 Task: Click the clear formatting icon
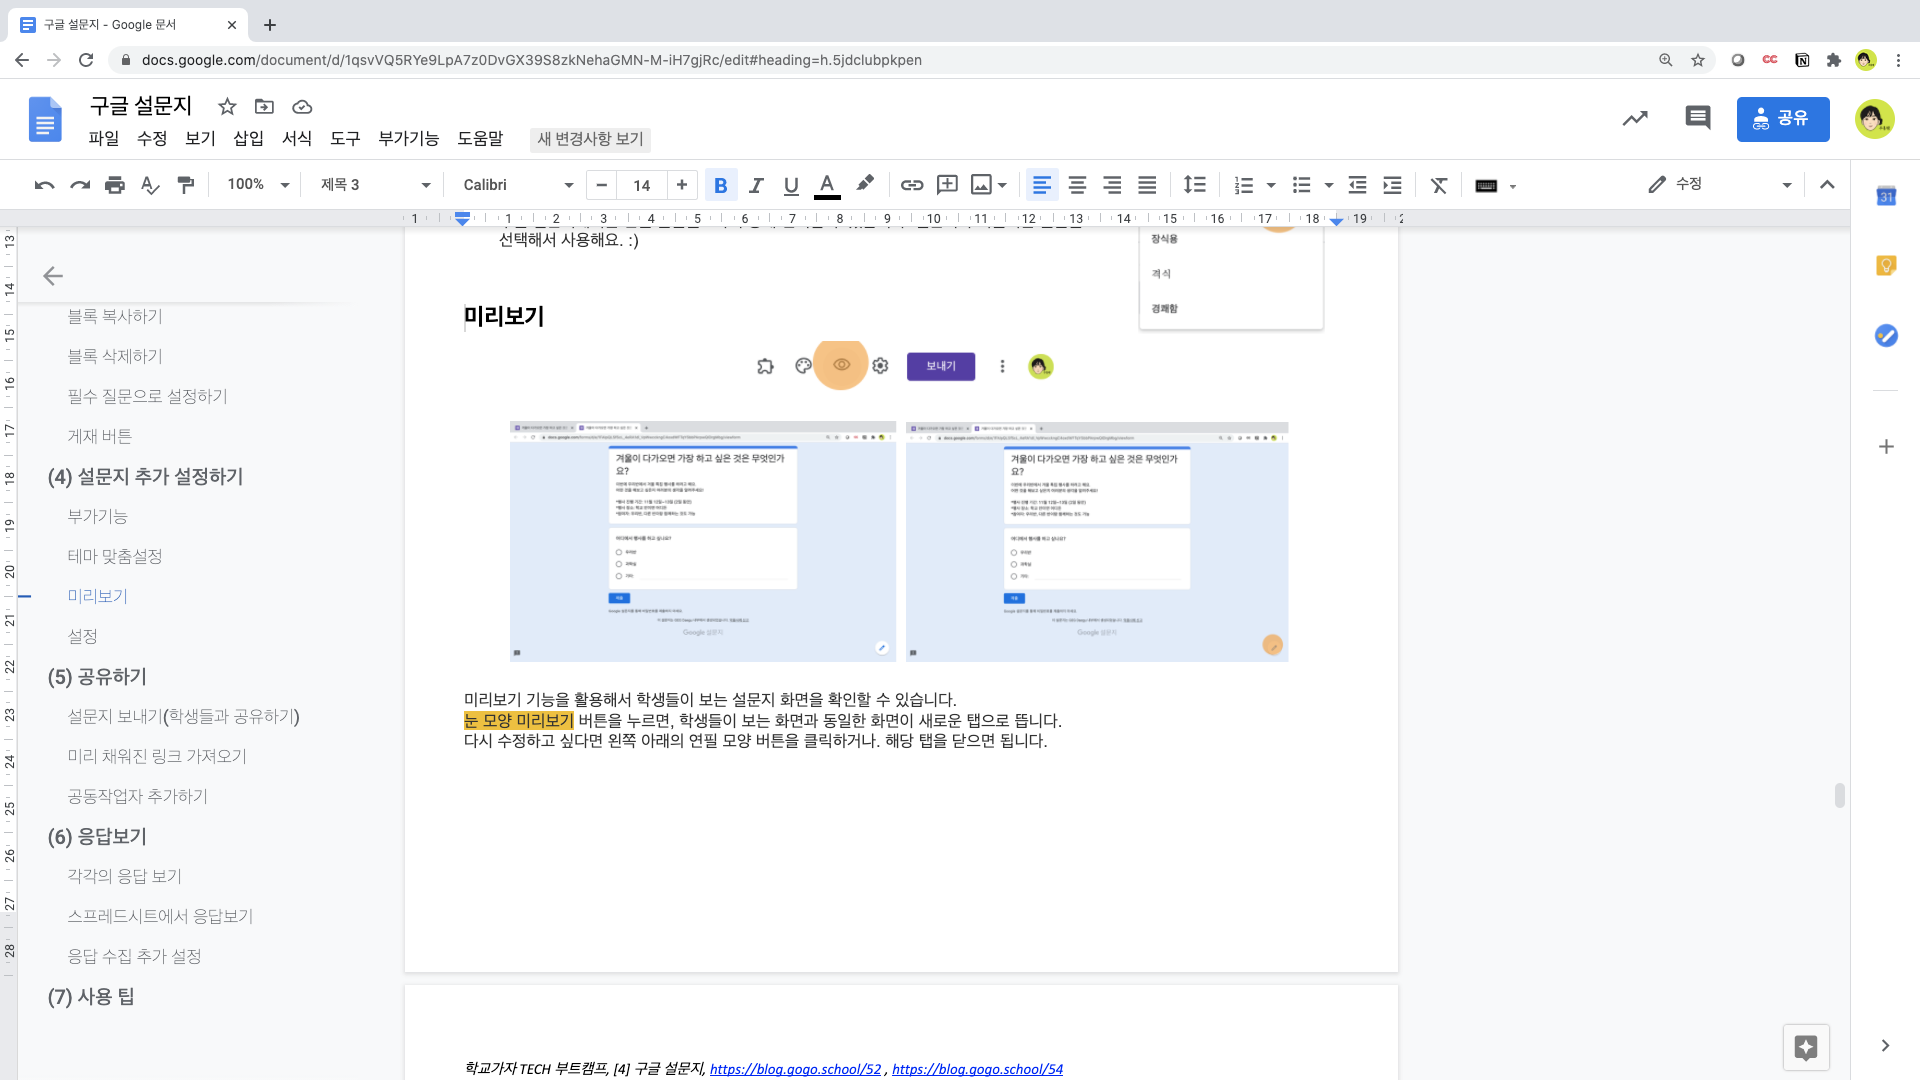pos(1438,185)
